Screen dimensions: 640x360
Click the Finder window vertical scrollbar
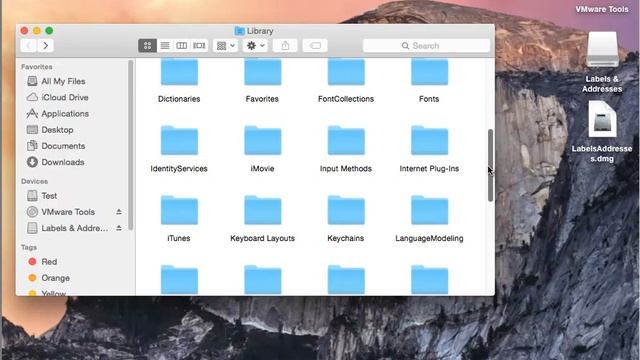coord(491,165)
